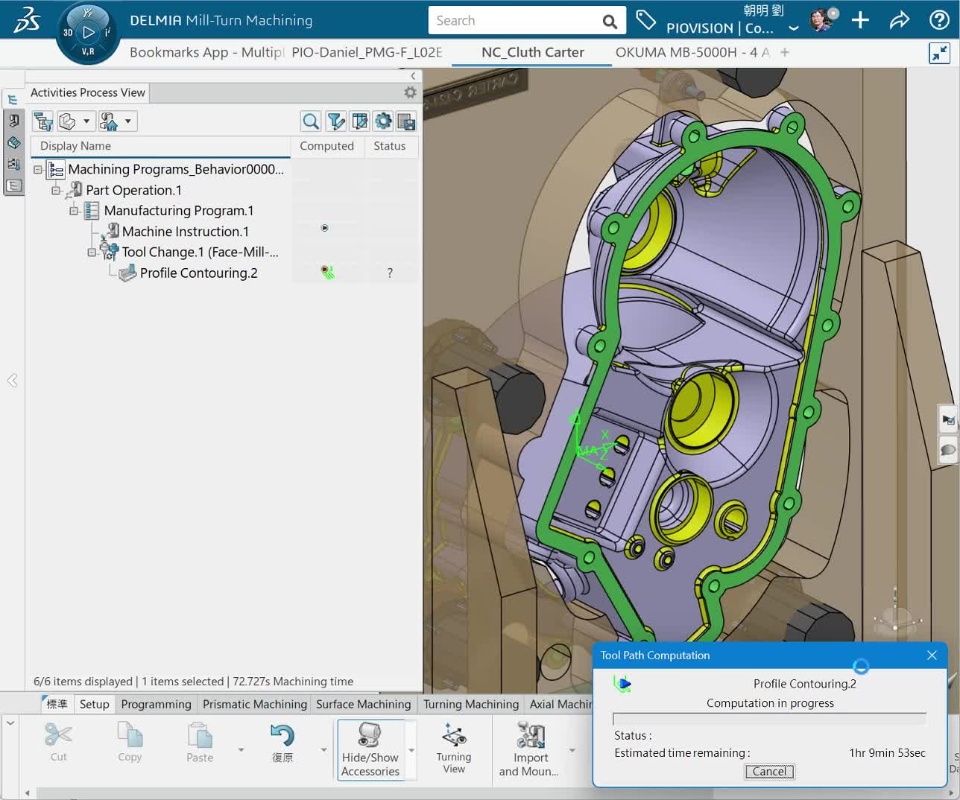Click the part/stock cube toolbar icon
960x800 pixels.
click(x=67, y=121)
